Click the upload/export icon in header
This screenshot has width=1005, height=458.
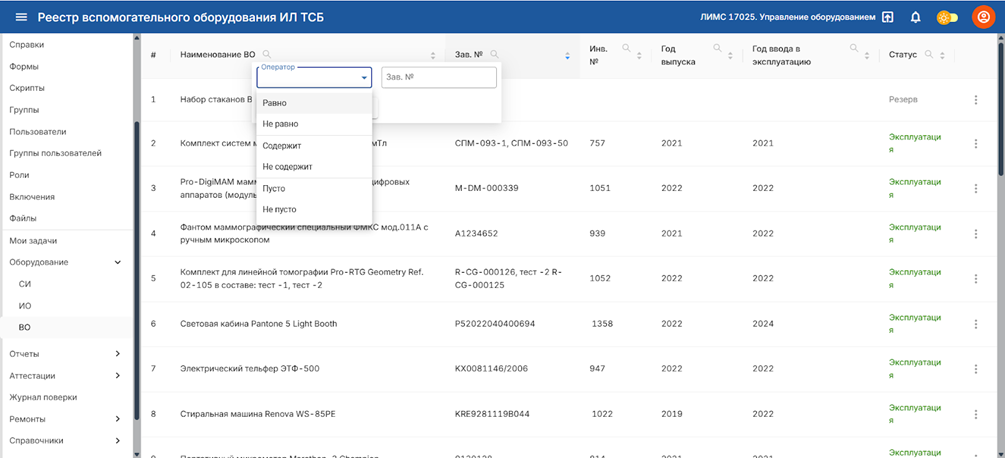(887, 17)
